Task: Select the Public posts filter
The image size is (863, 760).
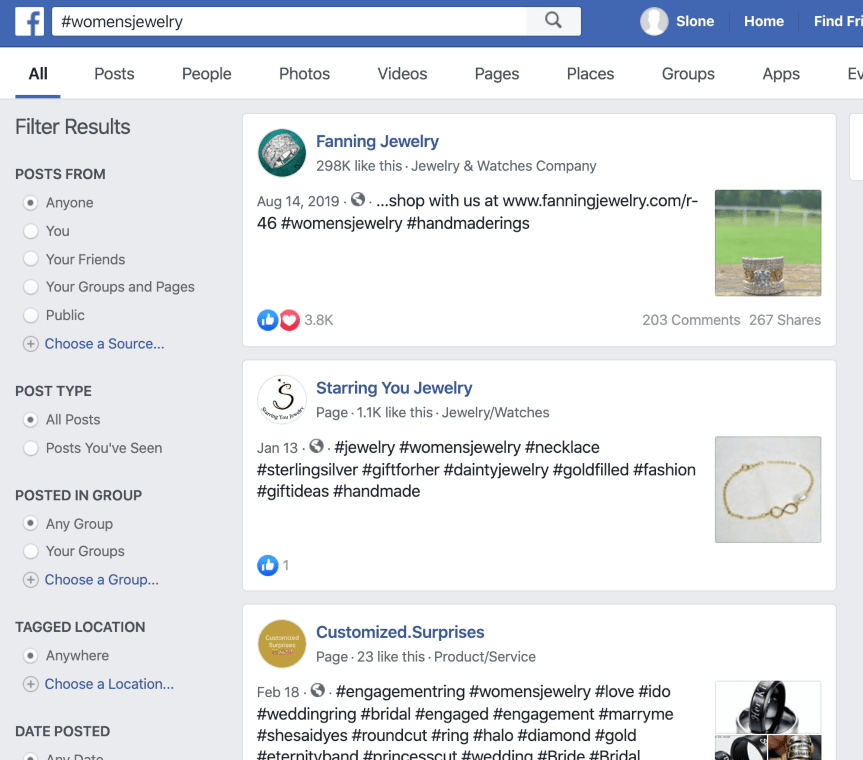Action: point(31,315)
